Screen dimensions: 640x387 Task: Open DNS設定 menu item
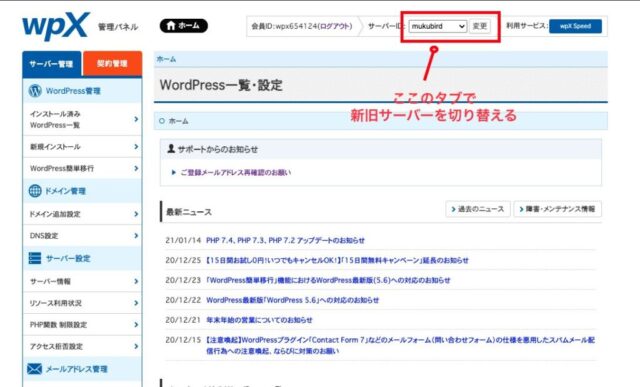coord(82,236)
